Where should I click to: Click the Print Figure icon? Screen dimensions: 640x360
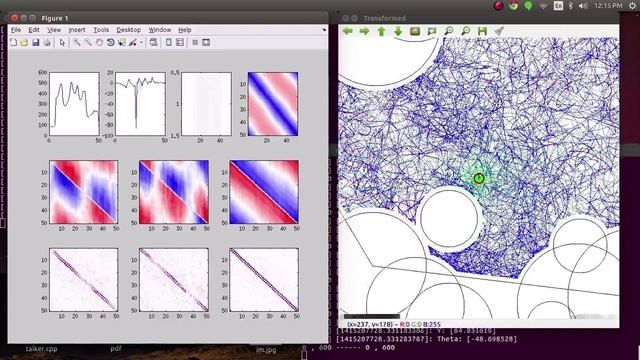[x=47, y=42]
